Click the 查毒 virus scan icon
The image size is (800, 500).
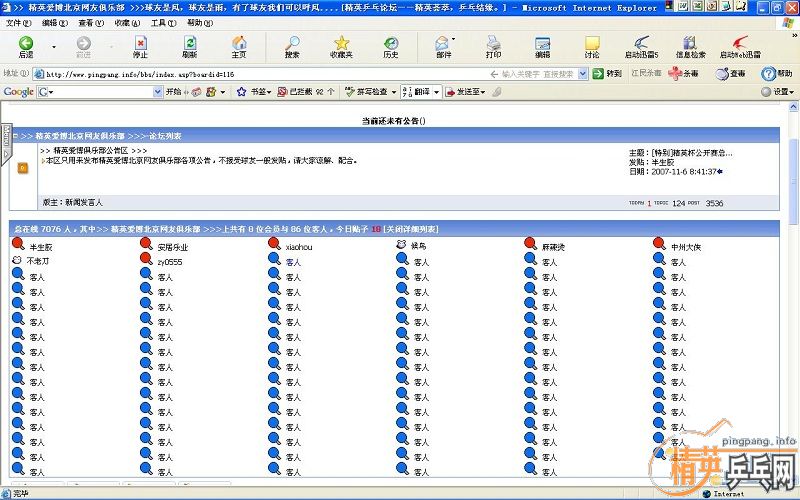(730, 73)
